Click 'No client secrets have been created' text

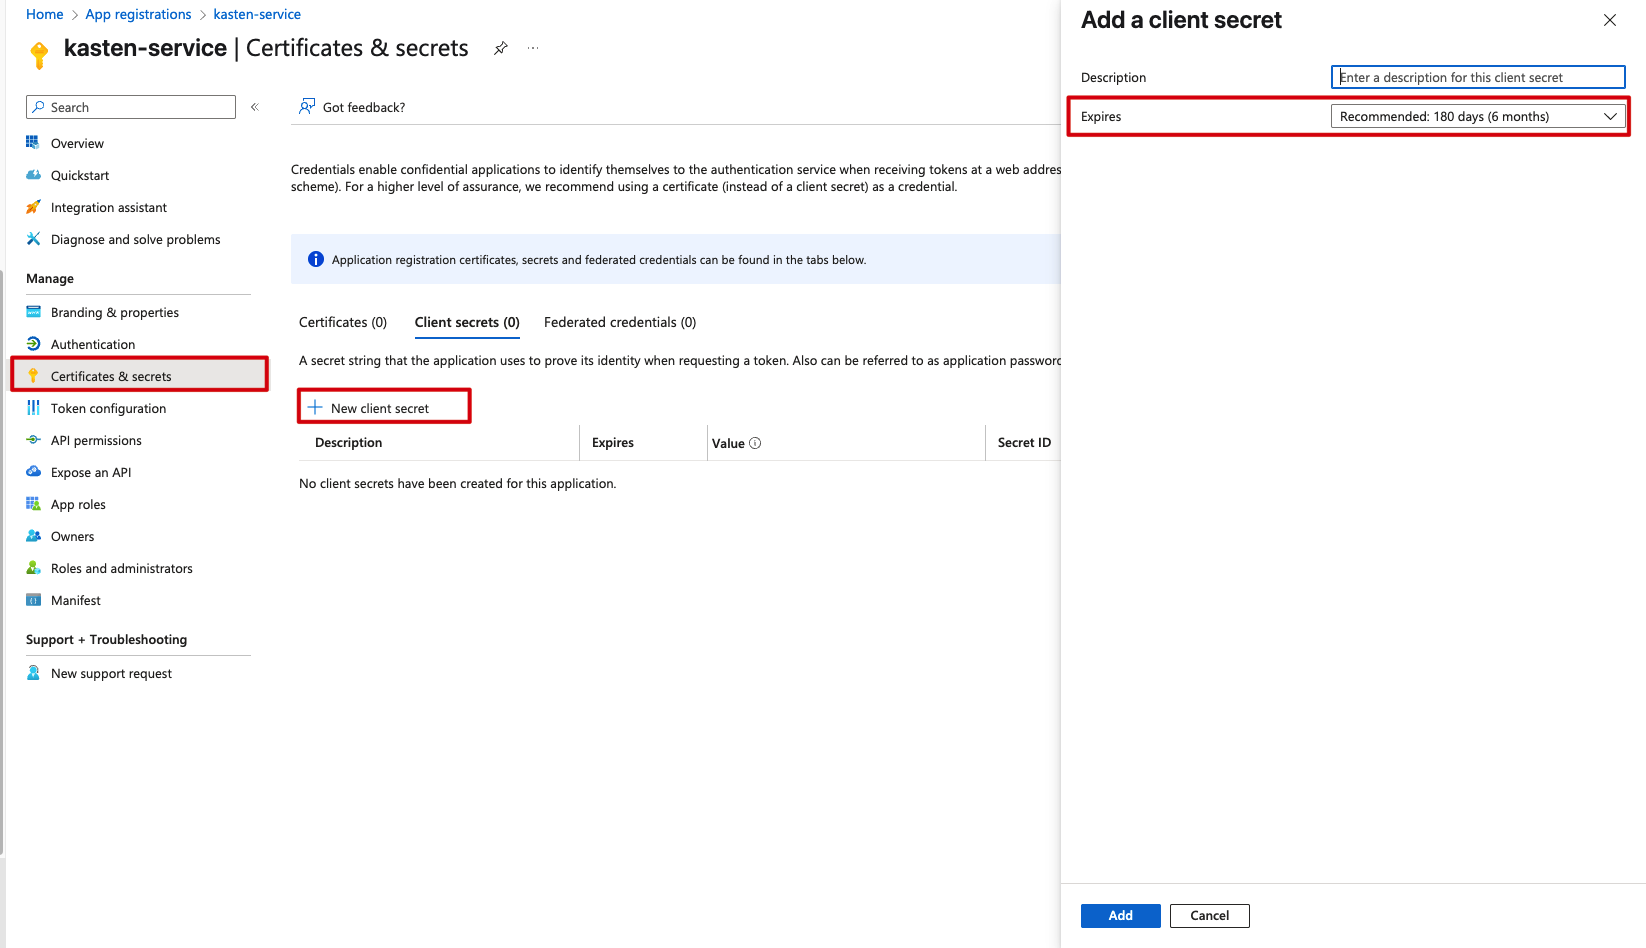[x=458, y=483]
